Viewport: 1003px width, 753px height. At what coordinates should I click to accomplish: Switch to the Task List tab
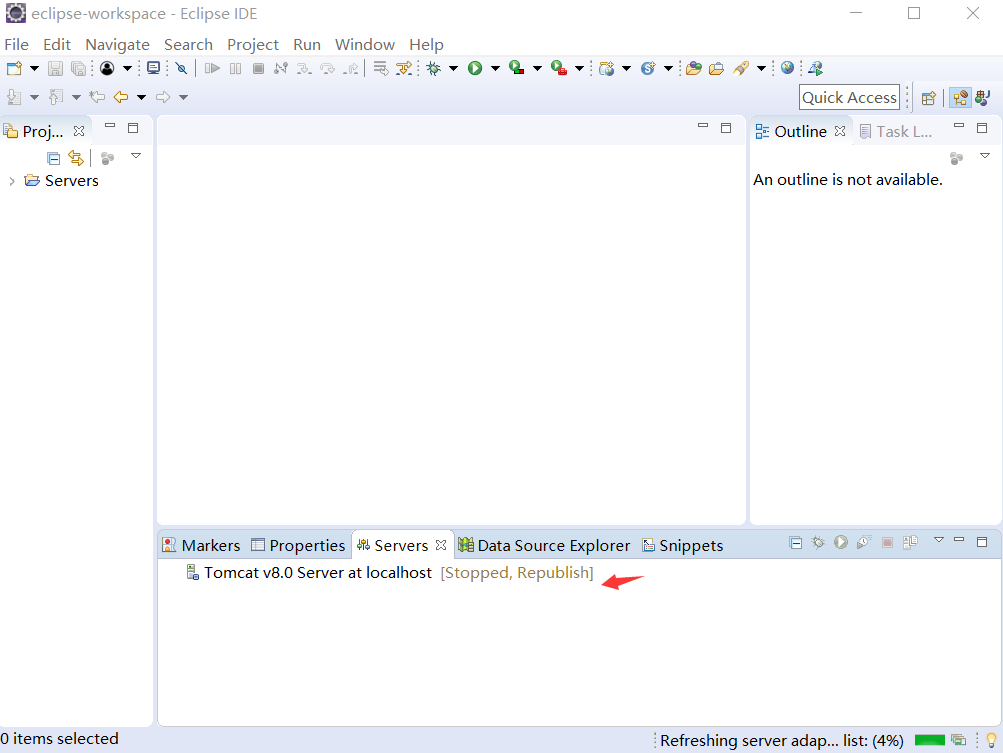896,131
